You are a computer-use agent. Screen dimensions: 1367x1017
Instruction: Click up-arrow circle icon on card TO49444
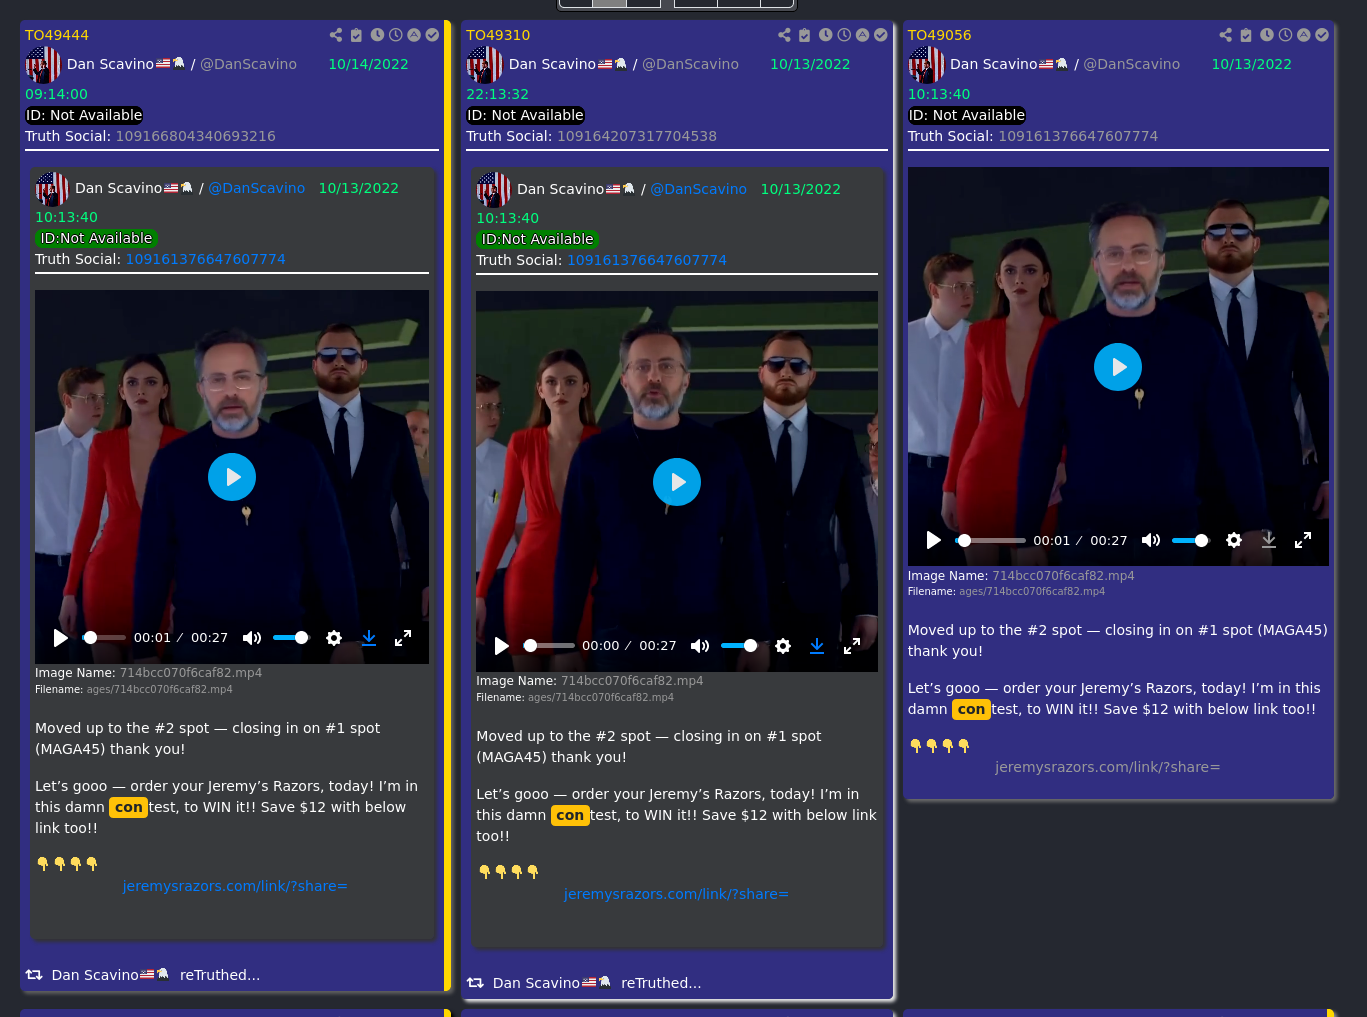click(x=414, y=35)
